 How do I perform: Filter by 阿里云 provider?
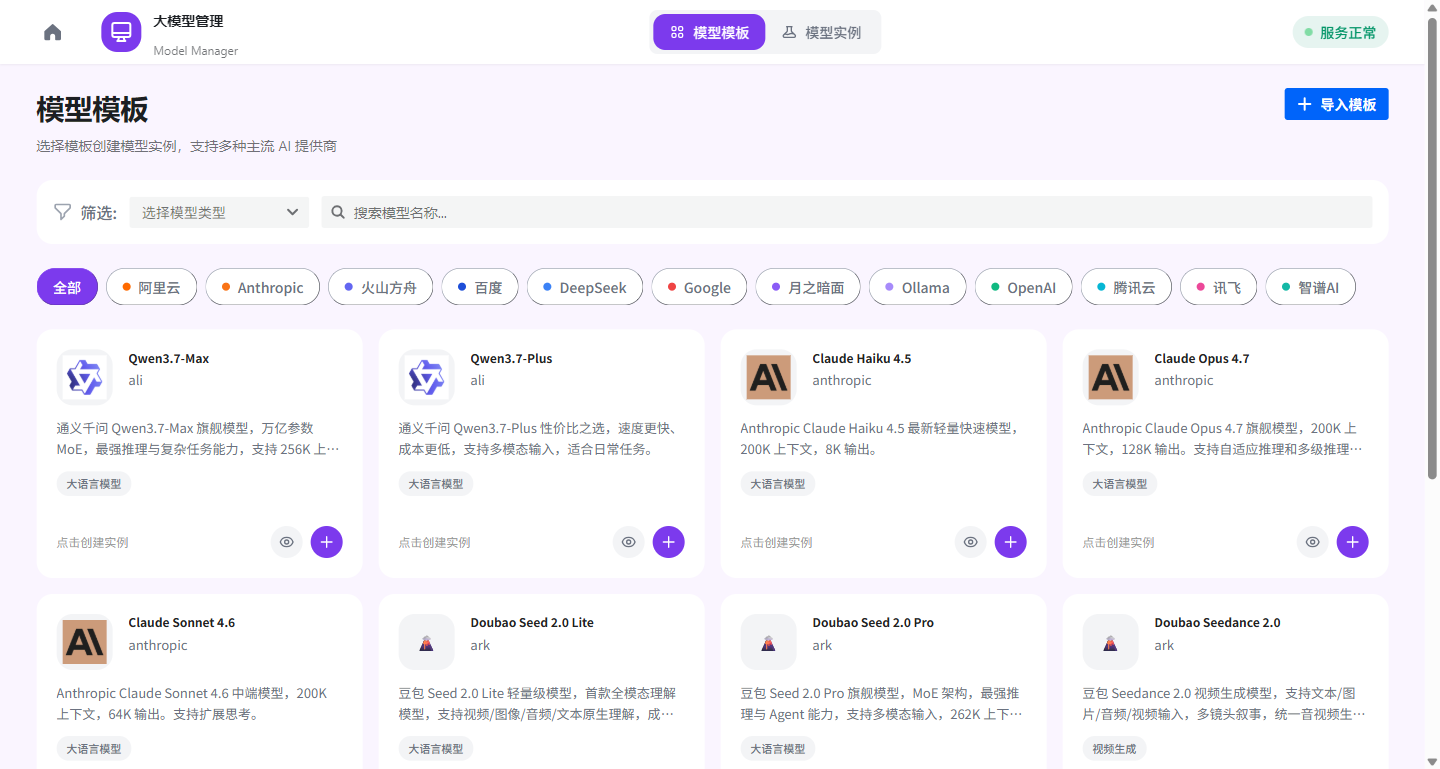(x=152, y=287)
